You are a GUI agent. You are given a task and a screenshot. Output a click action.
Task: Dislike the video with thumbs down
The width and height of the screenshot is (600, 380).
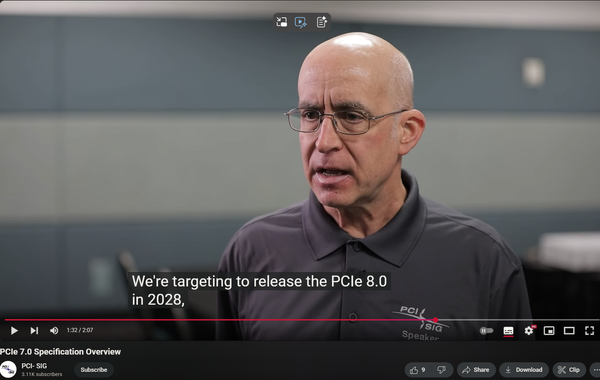(442, 370)
